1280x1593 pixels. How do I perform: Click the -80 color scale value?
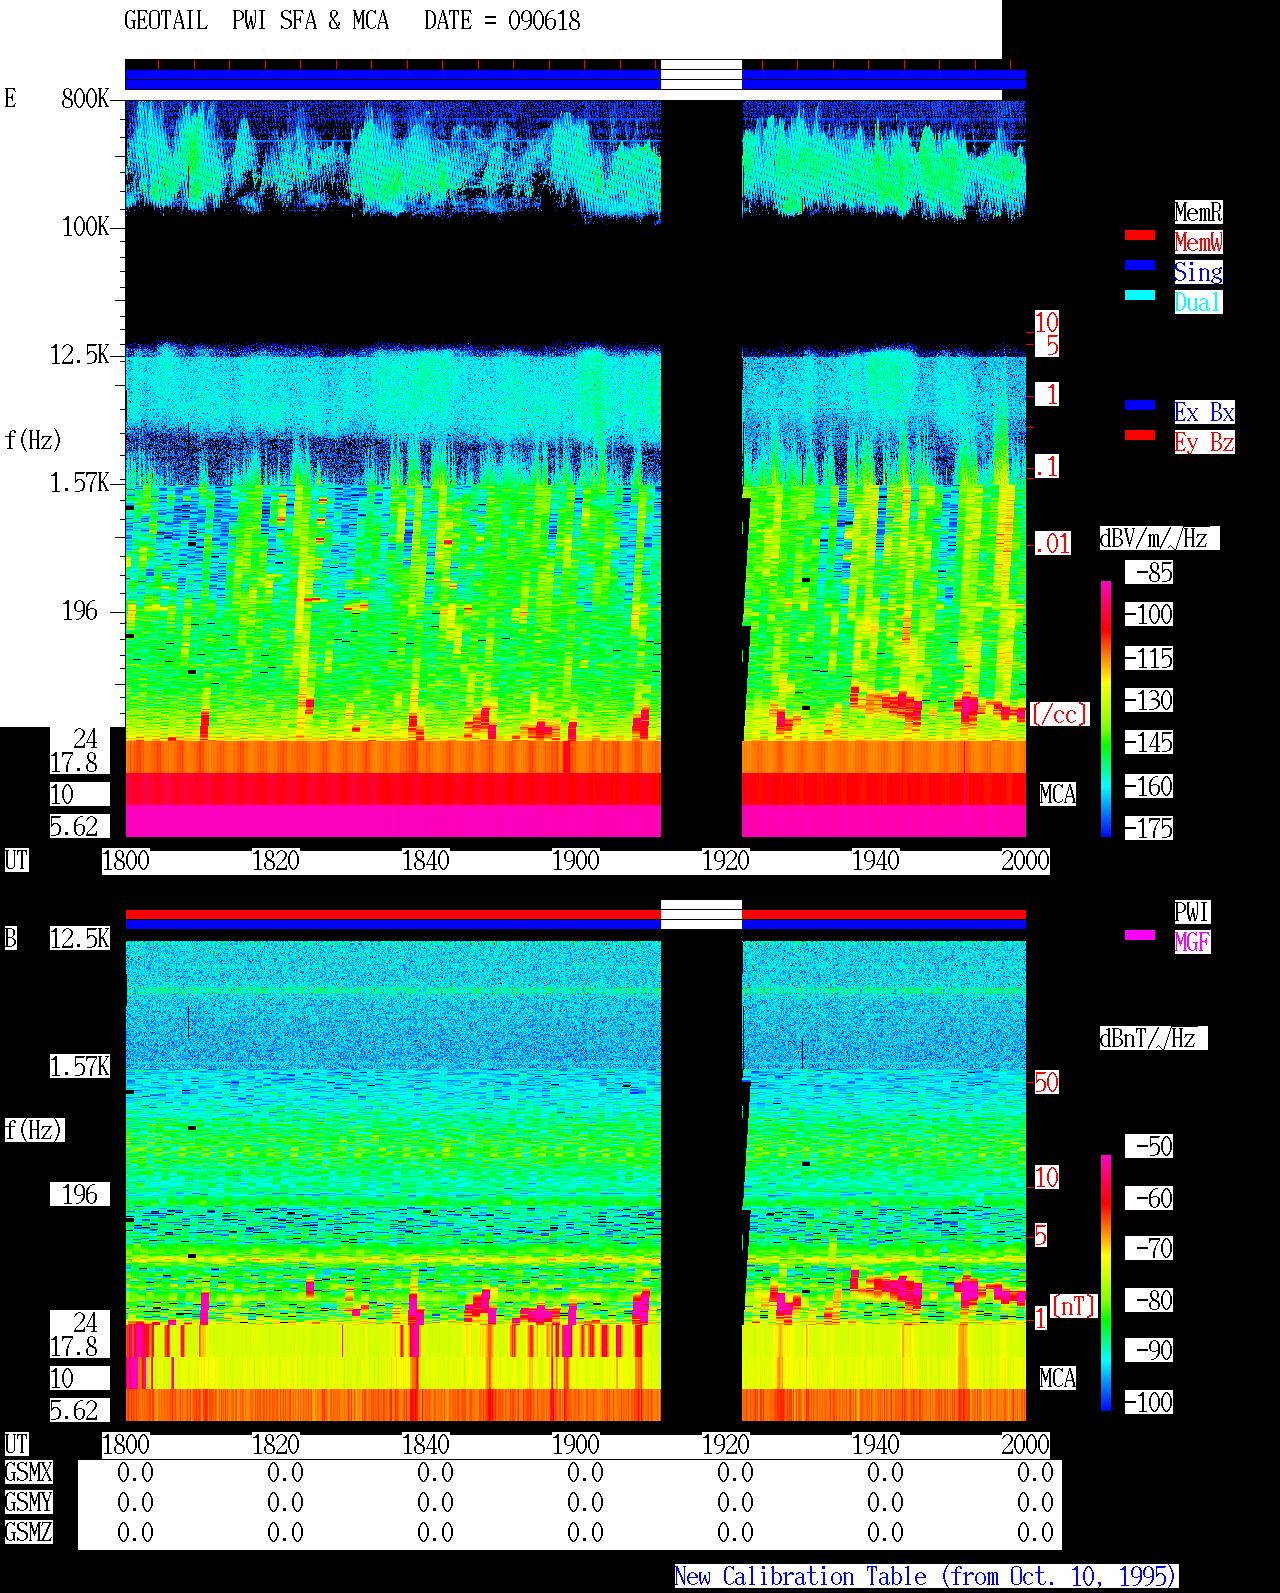pyautogui.click(x=1149, y=1300)
